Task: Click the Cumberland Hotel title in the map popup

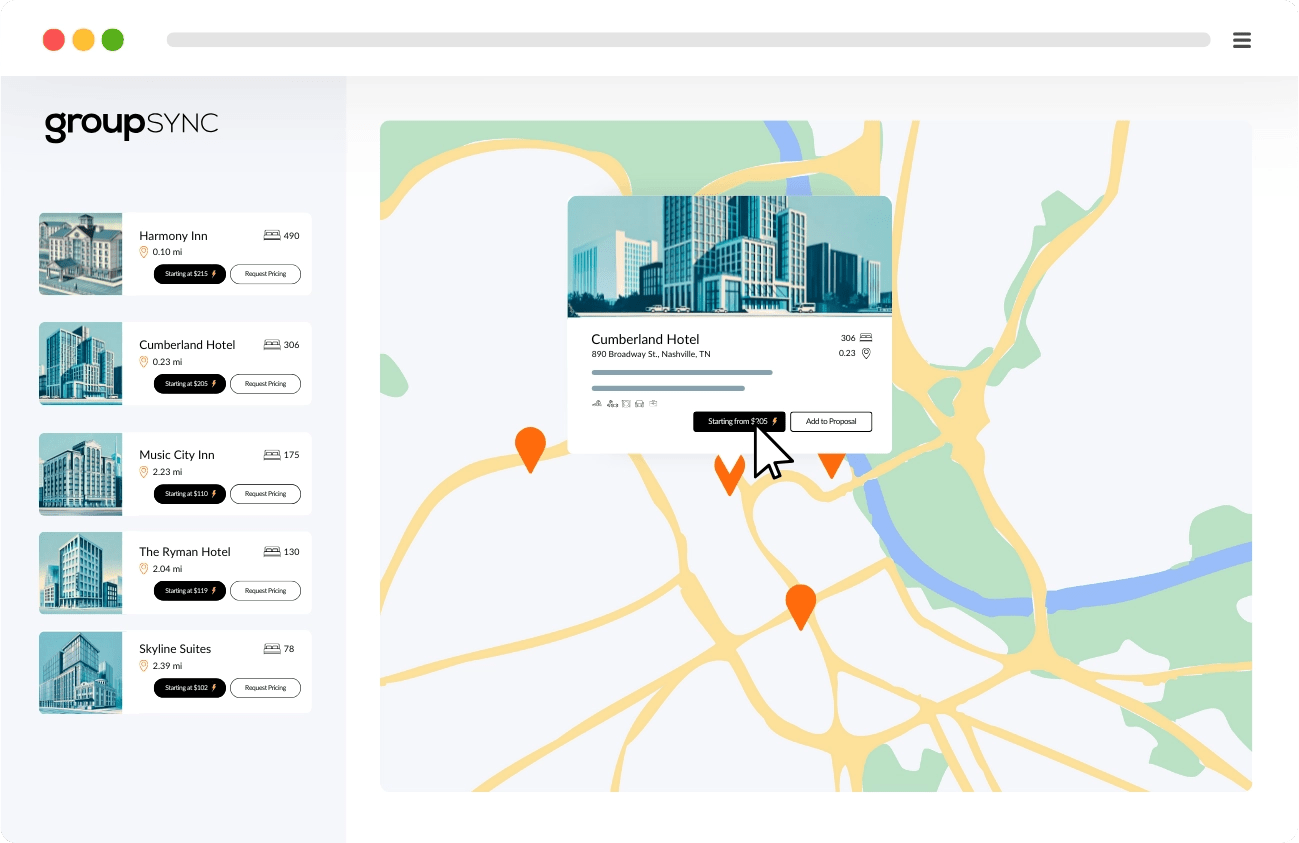Action: coord(645,339)
